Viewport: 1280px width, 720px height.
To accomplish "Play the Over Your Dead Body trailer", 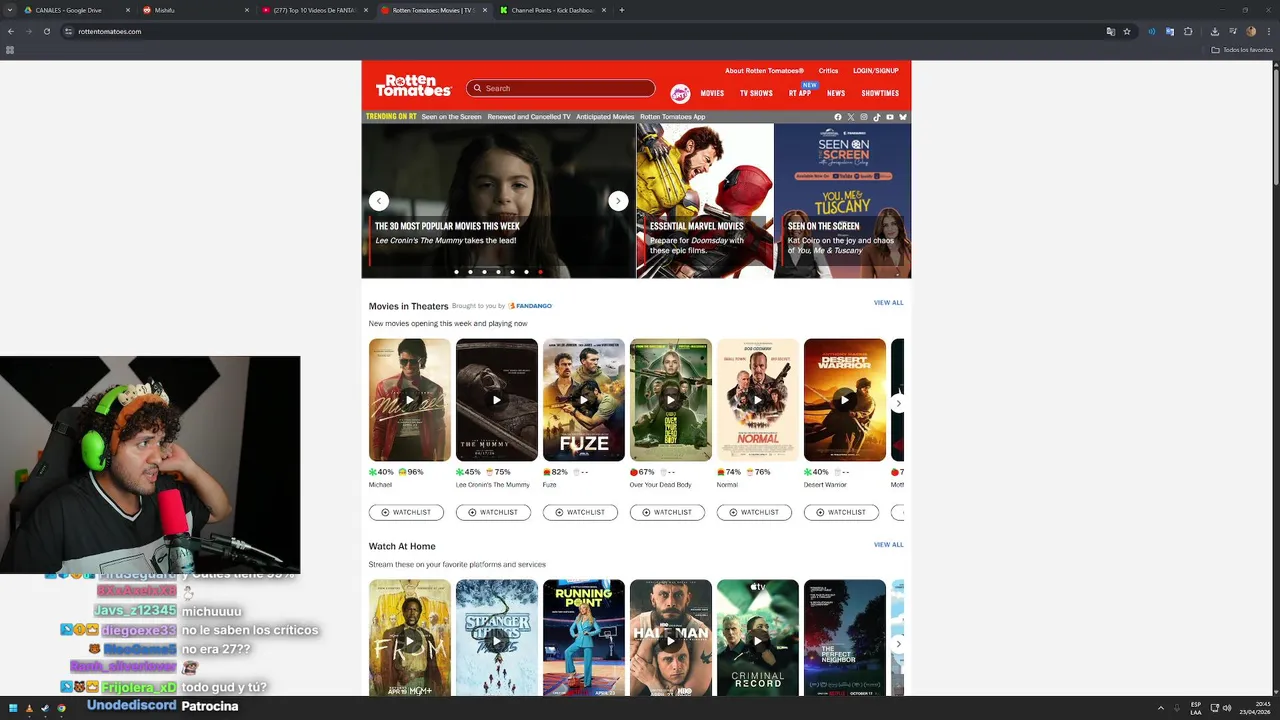I will point(671,400).
